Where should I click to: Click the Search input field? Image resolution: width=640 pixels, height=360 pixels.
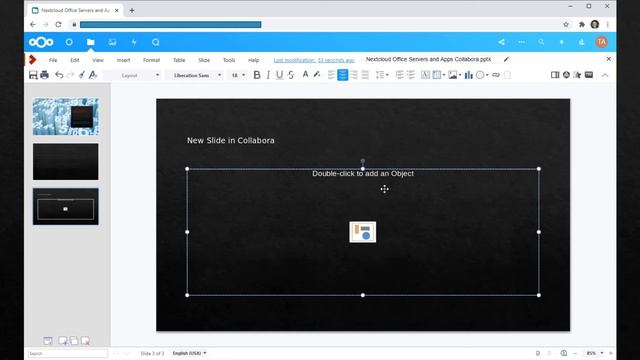pos(68,353)
